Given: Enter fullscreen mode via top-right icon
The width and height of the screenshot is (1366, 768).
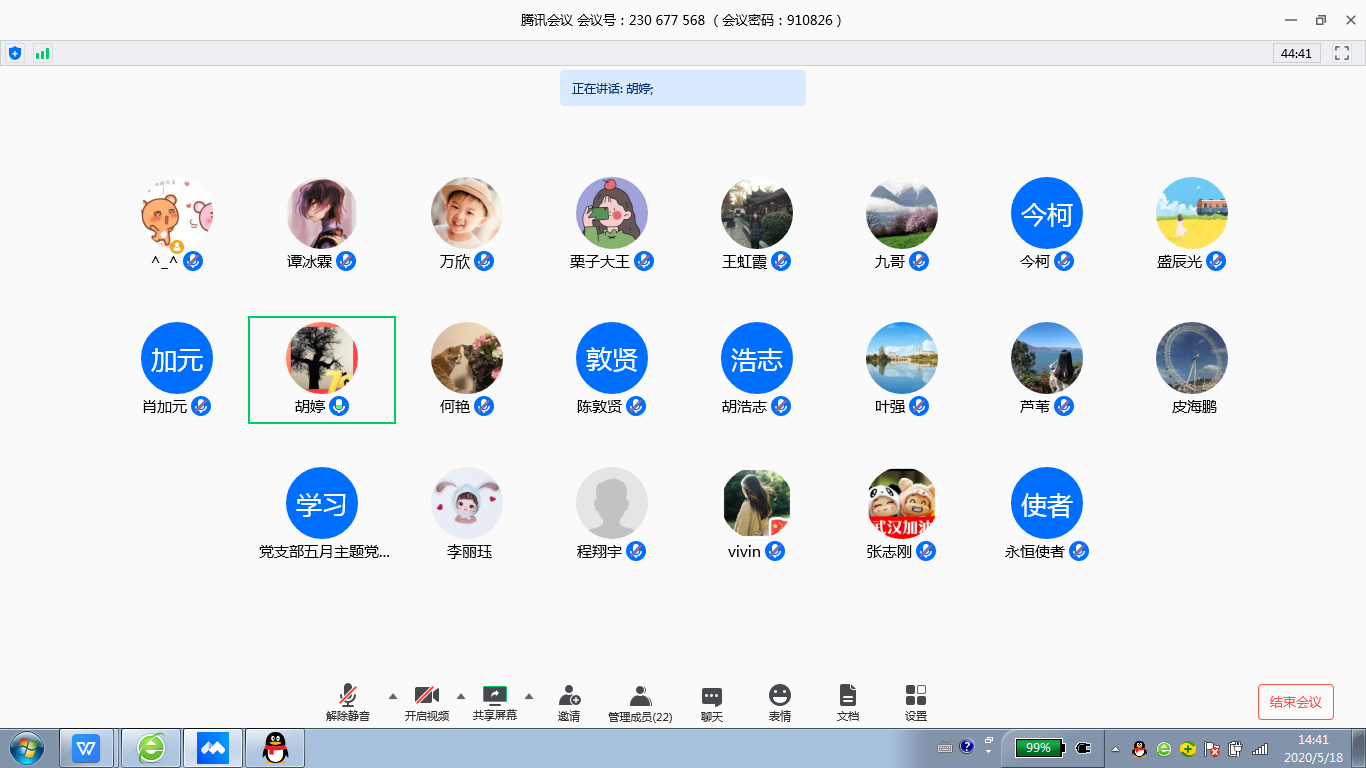Looking at the screenshot, I should pyautogui.click(x=1343, y=53).
